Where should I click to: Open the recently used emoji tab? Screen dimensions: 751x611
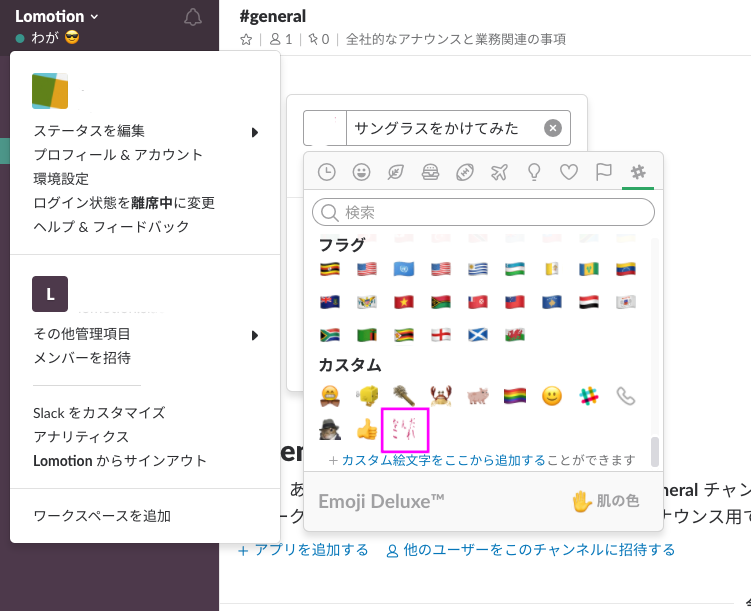[327, 172]
